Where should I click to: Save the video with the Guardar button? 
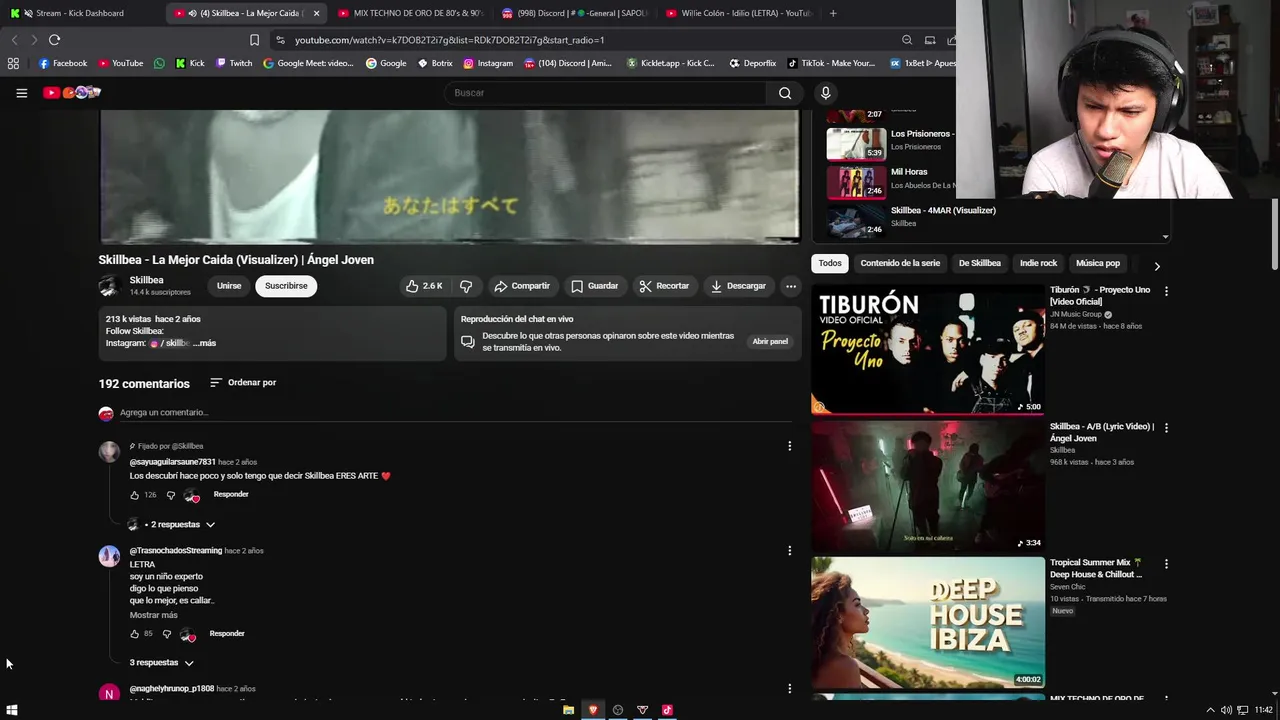tap(594, 286)
